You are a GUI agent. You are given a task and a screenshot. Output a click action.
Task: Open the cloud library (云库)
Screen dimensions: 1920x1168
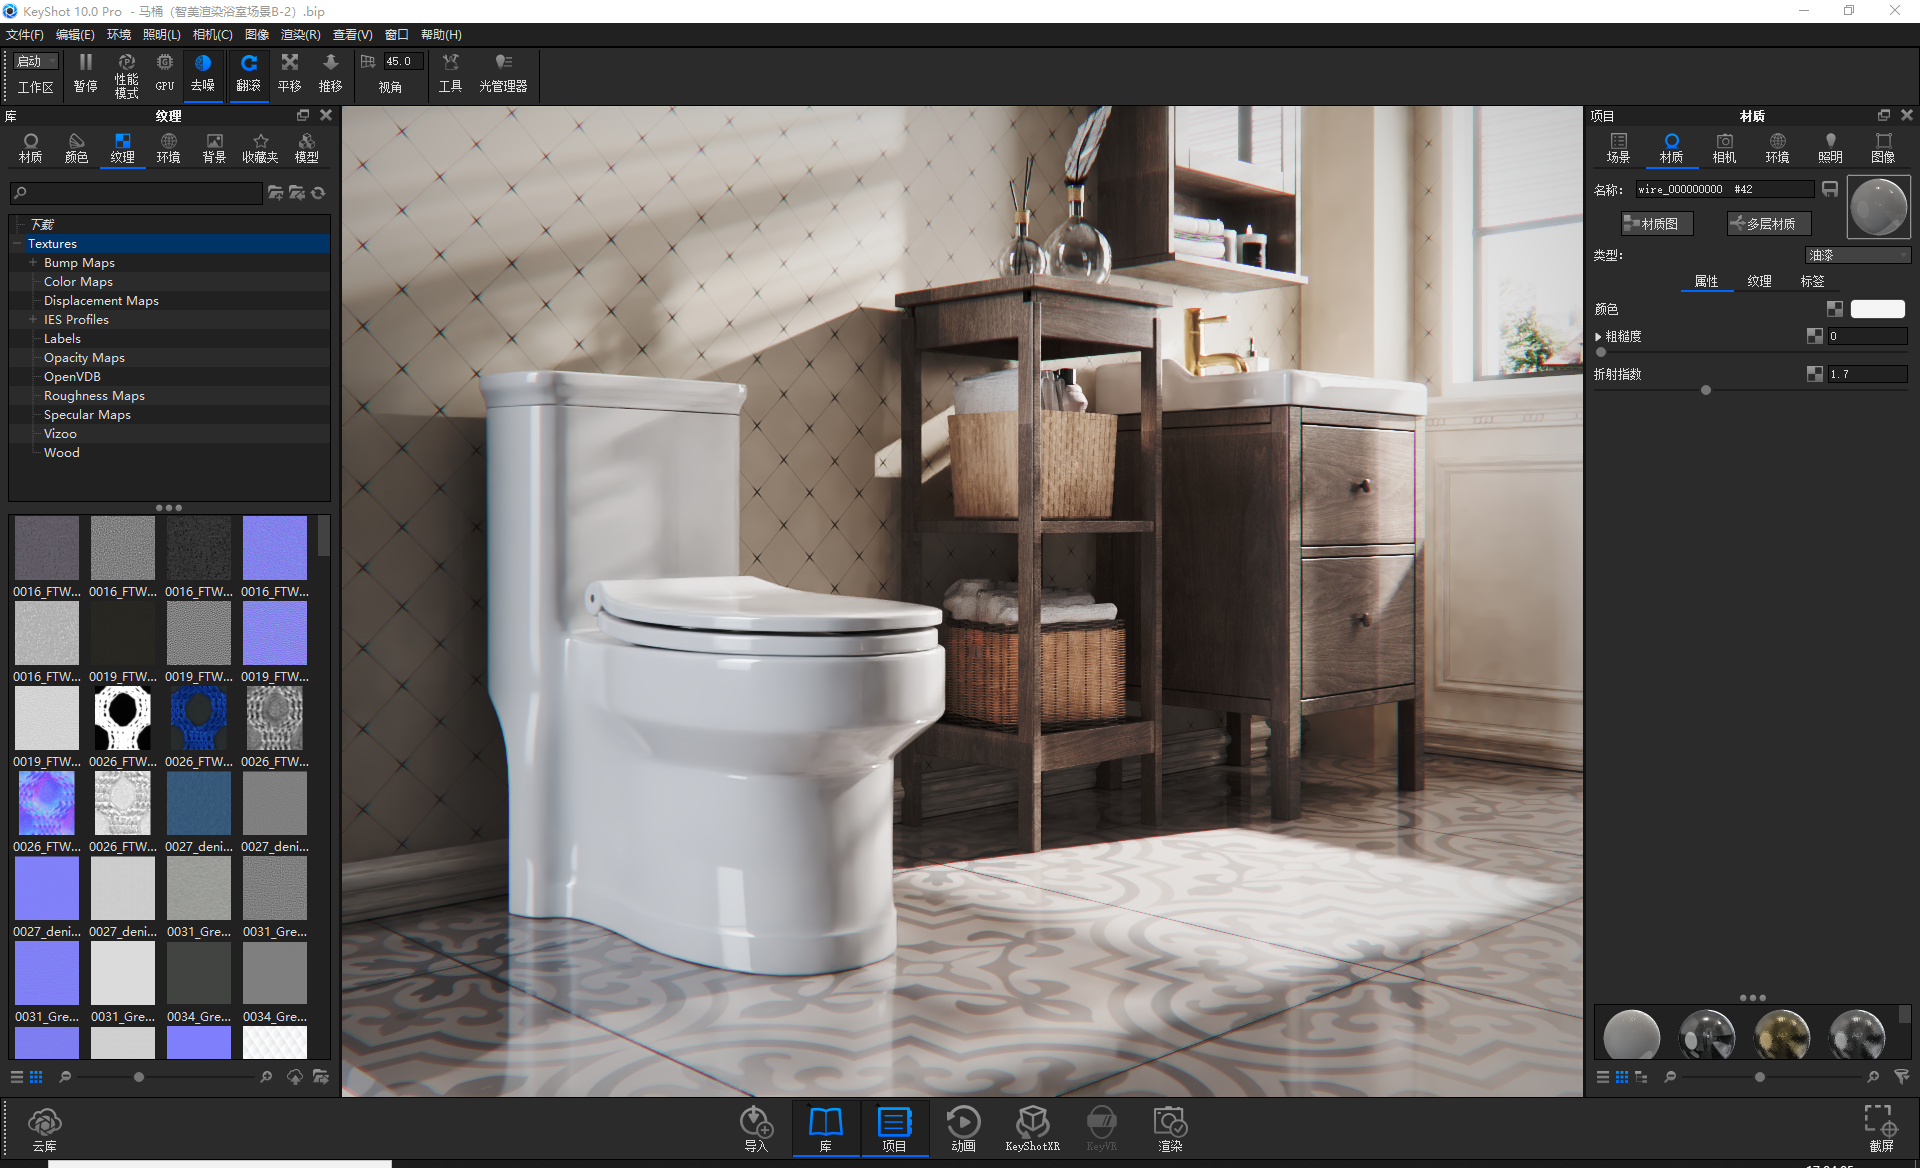click(x=45, y=1128)
